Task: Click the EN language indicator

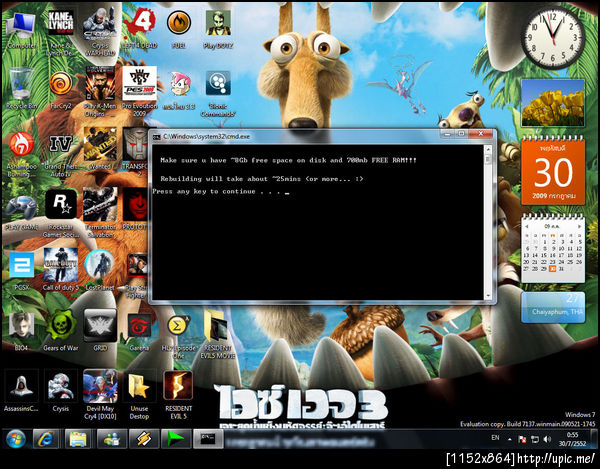Action: [495, 438]
